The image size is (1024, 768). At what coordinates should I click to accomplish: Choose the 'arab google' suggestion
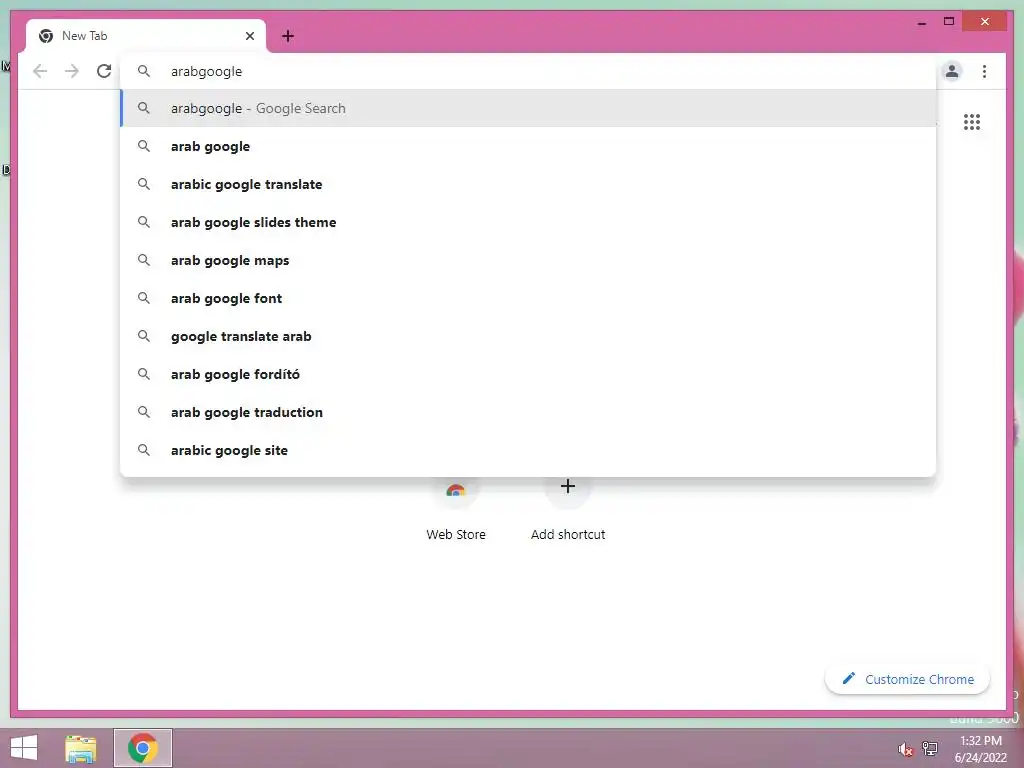[x=528, y=146]
